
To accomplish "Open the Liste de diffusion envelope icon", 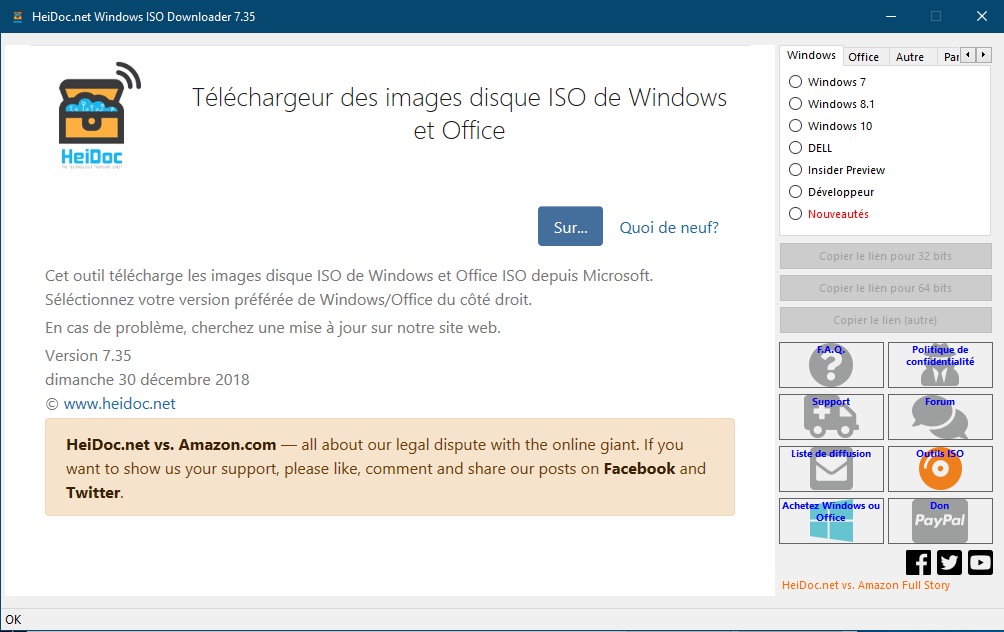I will tap(831, 469).
